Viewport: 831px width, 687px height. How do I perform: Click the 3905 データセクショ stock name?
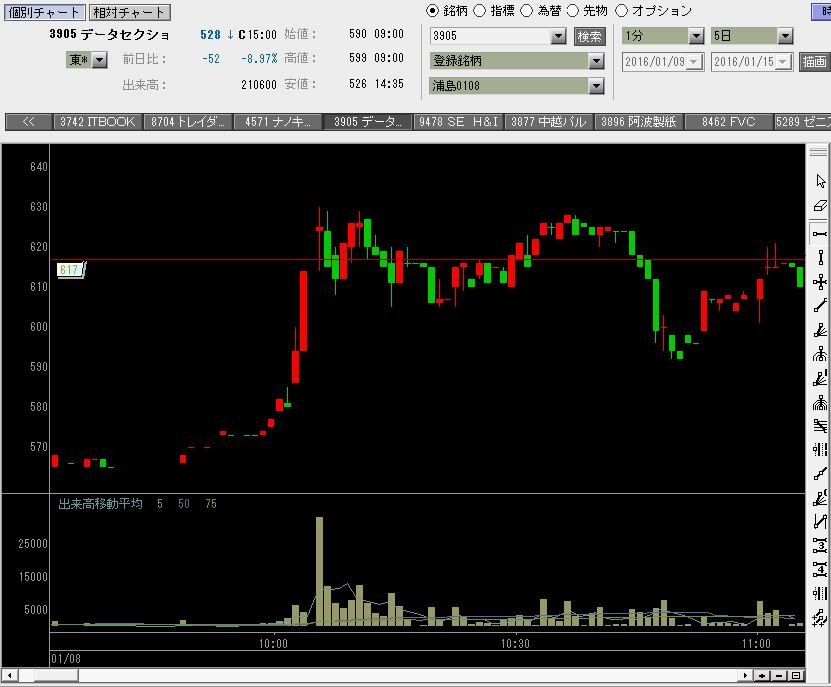click(x=109, y=34)
